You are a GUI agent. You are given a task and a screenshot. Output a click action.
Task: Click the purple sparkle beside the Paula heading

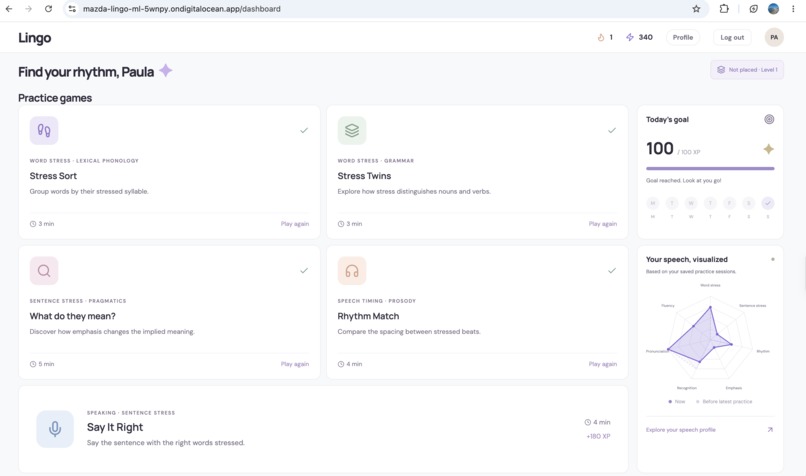[x=166, y=70]
